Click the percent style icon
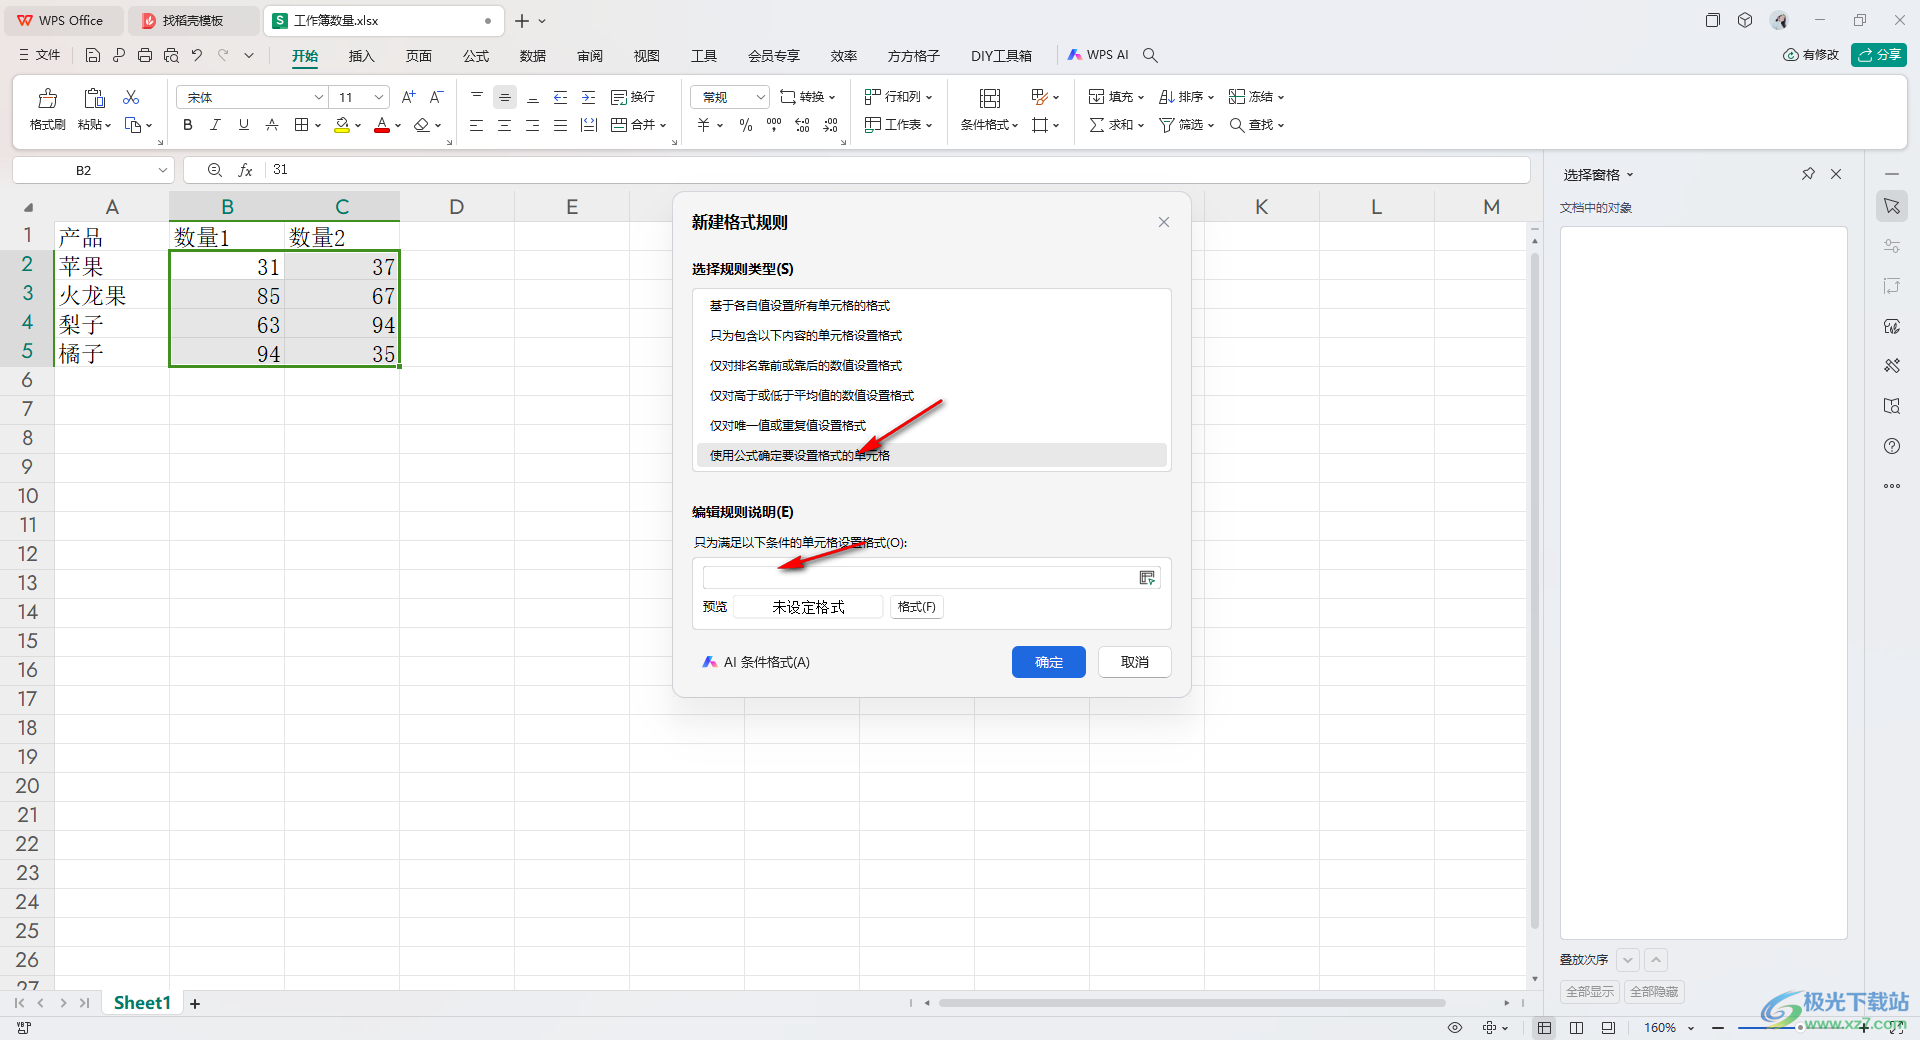 pos(745,125)
